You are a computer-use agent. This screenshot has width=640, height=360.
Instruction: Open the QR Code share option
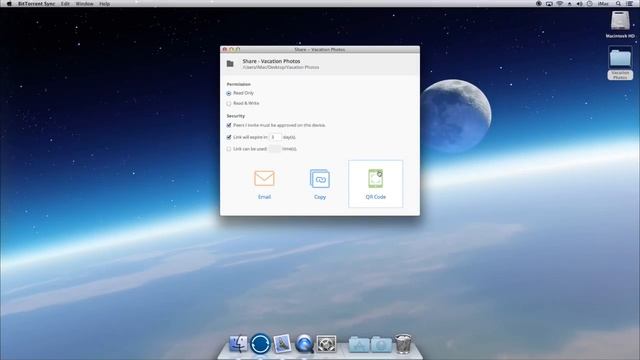[x=376, y=184]
